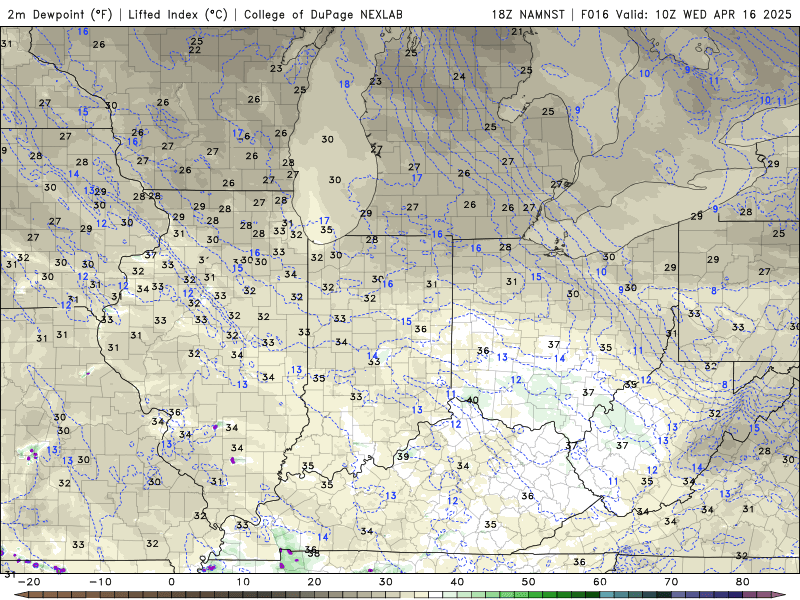Click the 70 color scale label

[x=671, y=582]
